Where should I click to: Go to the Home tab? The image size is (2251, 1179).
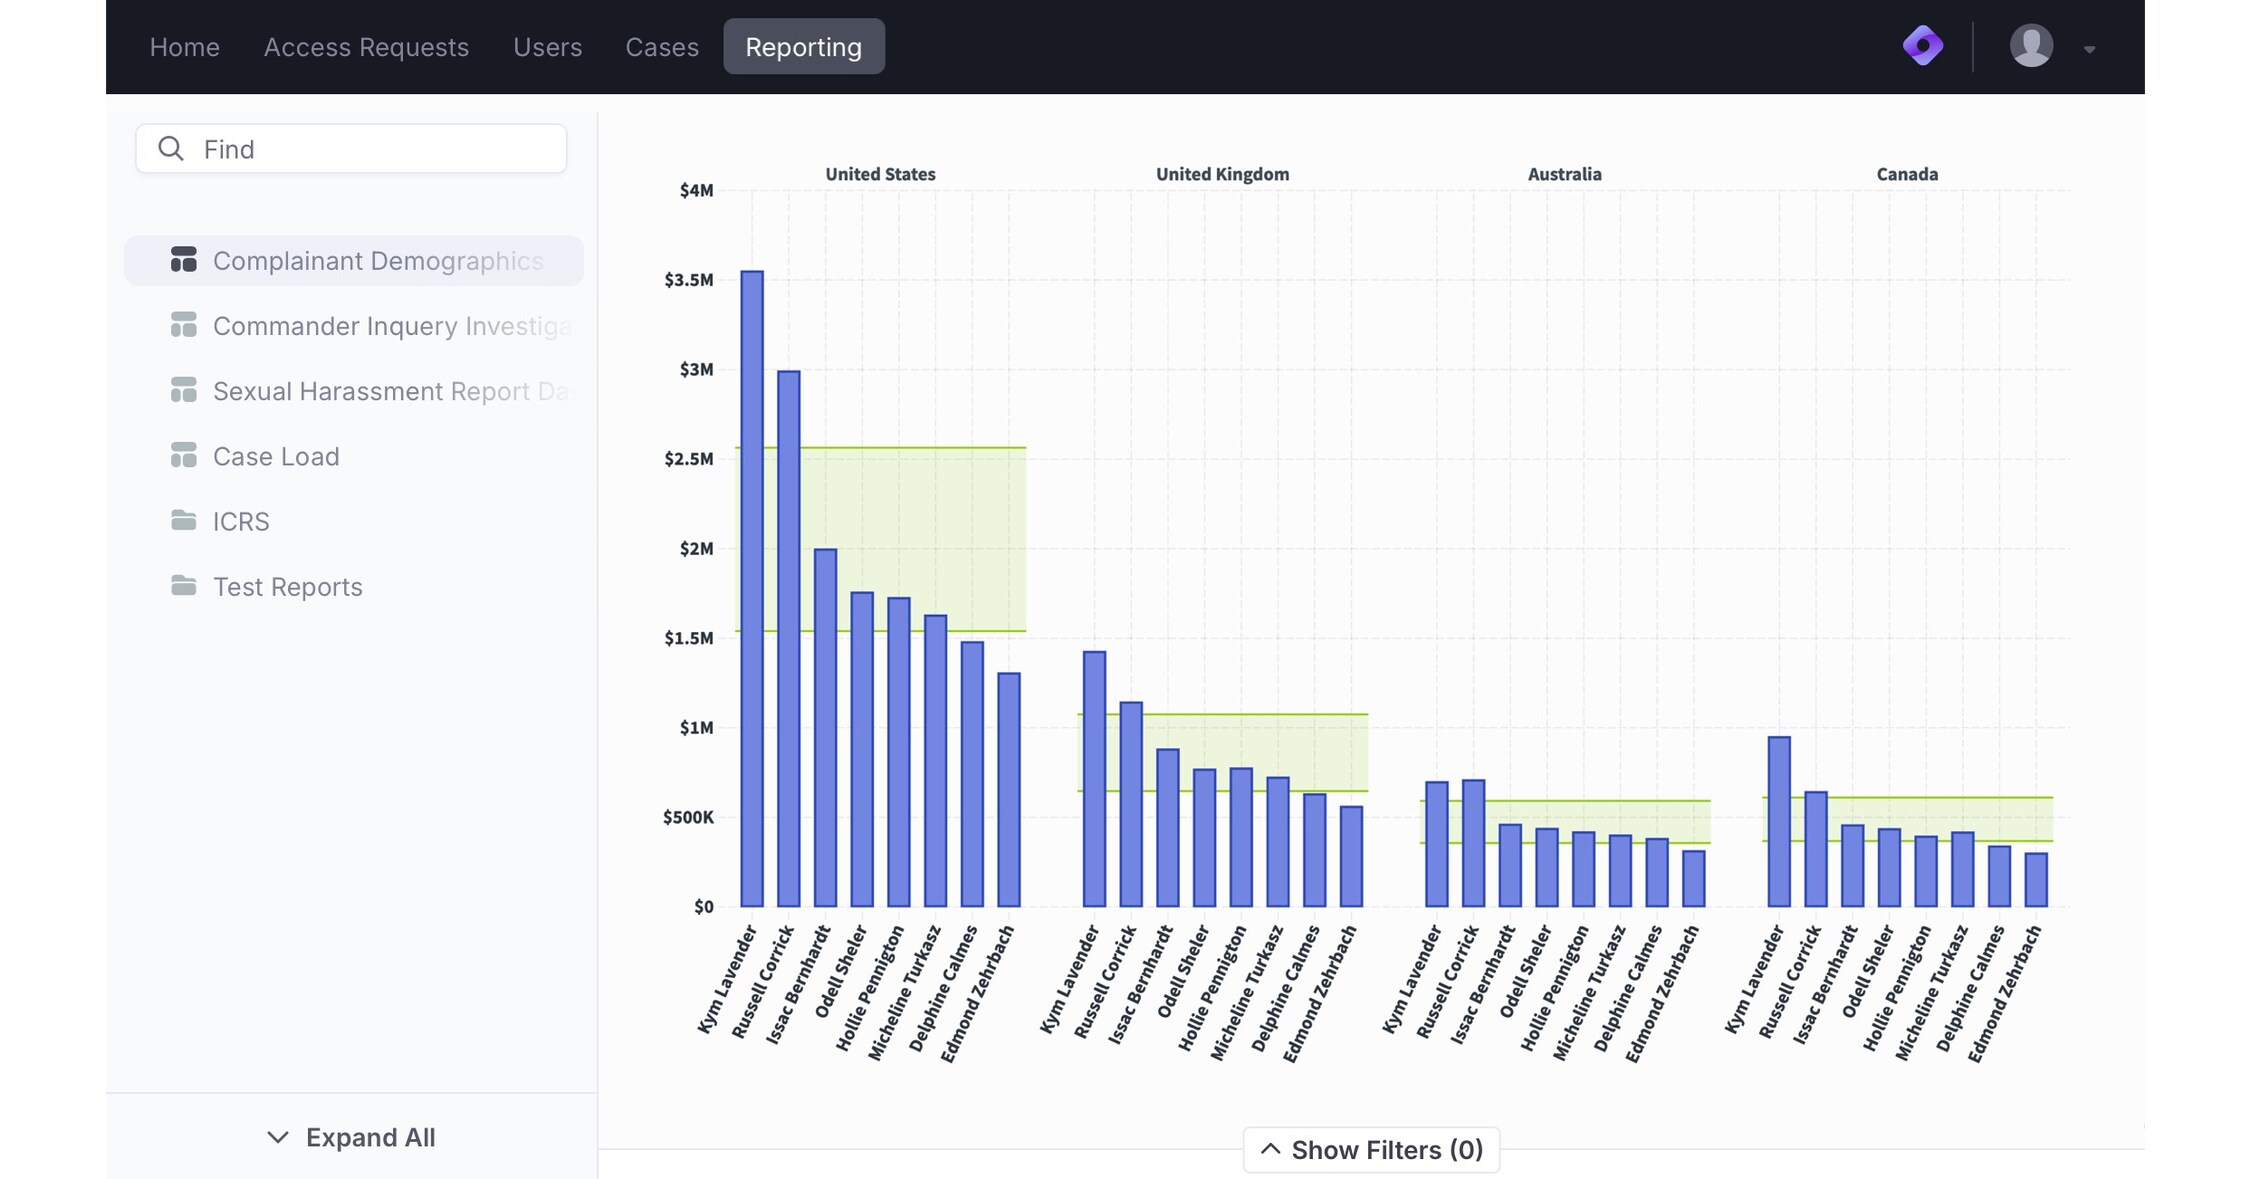(x=185, y=47)
